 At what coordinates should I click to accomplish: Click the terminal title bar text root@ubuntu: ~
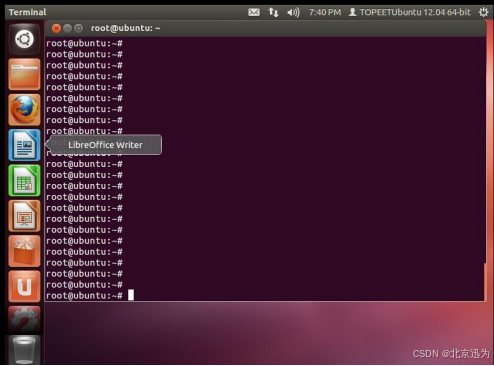pos(125,28)
